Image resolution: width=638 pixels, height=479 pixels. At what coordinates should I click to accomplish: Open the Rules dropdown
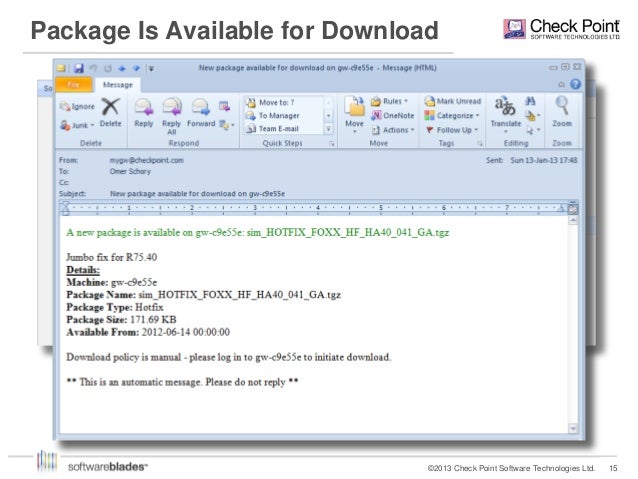click(x=389, y=101)
